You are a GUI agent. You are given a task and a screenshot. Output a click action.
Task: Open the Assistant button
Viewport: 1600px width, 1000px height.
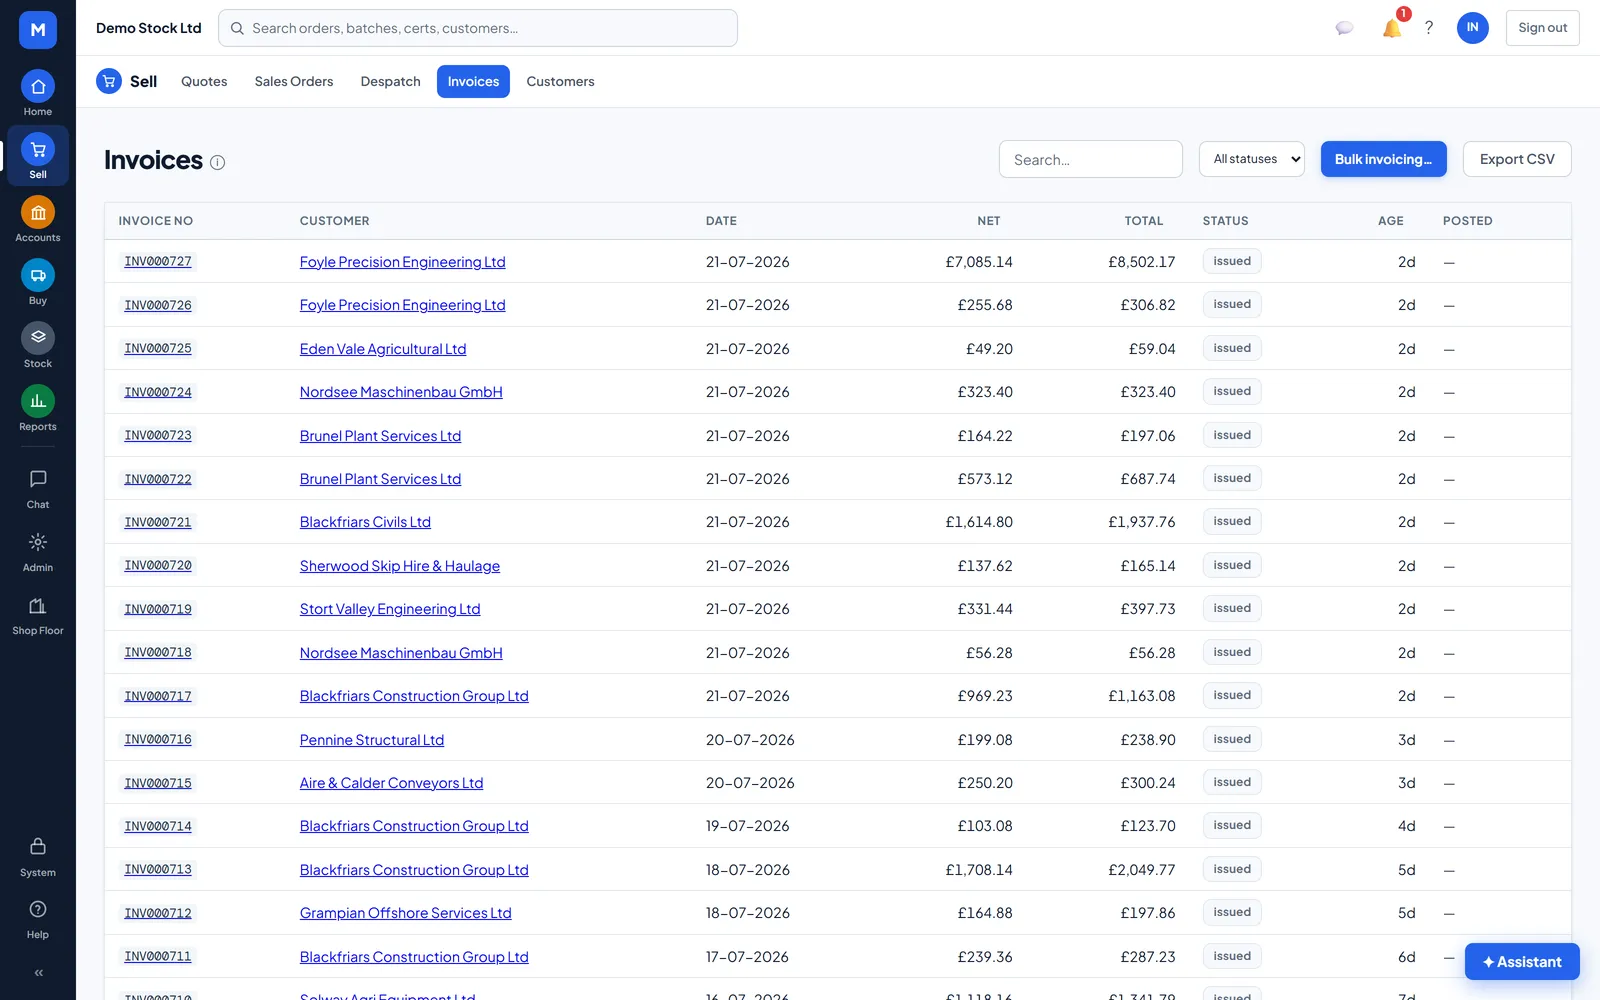(1522, 962)
